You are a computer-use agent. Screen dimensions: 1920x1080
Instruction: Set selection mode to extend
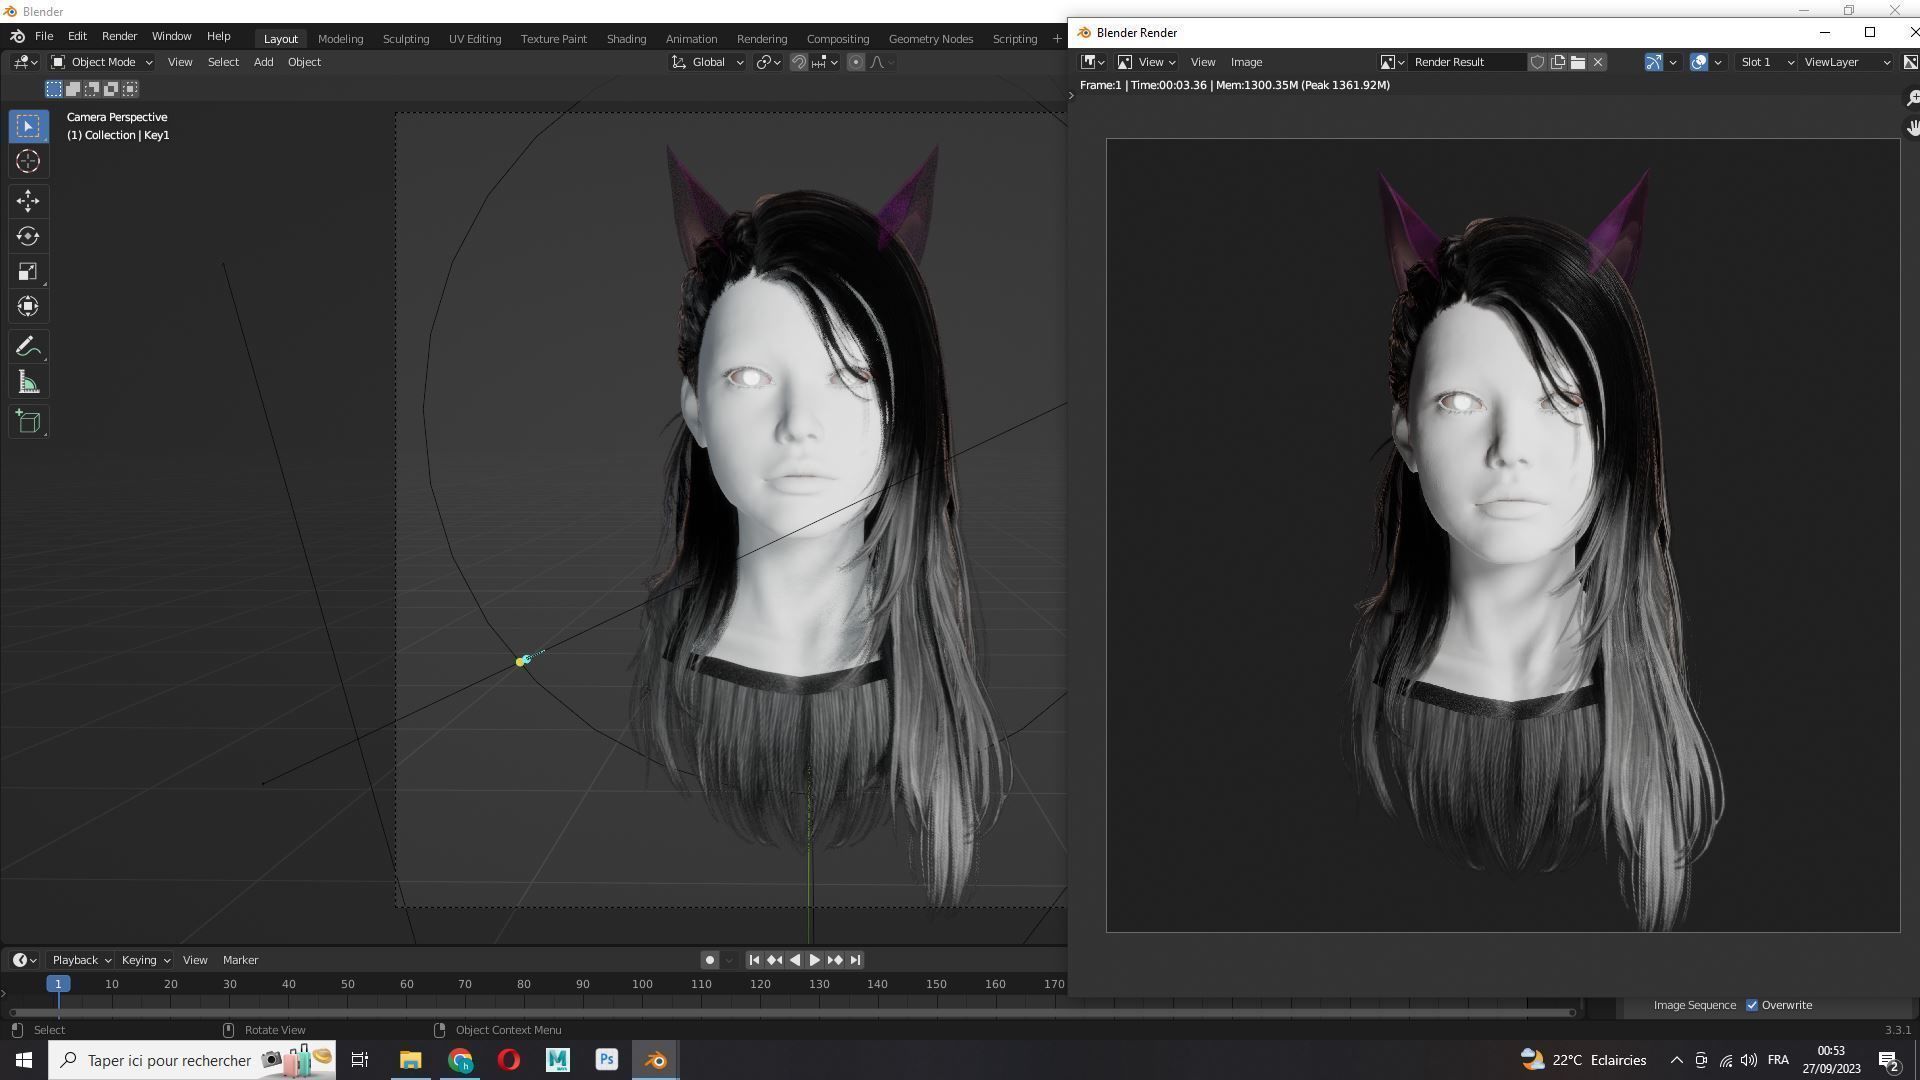point(73,89)
